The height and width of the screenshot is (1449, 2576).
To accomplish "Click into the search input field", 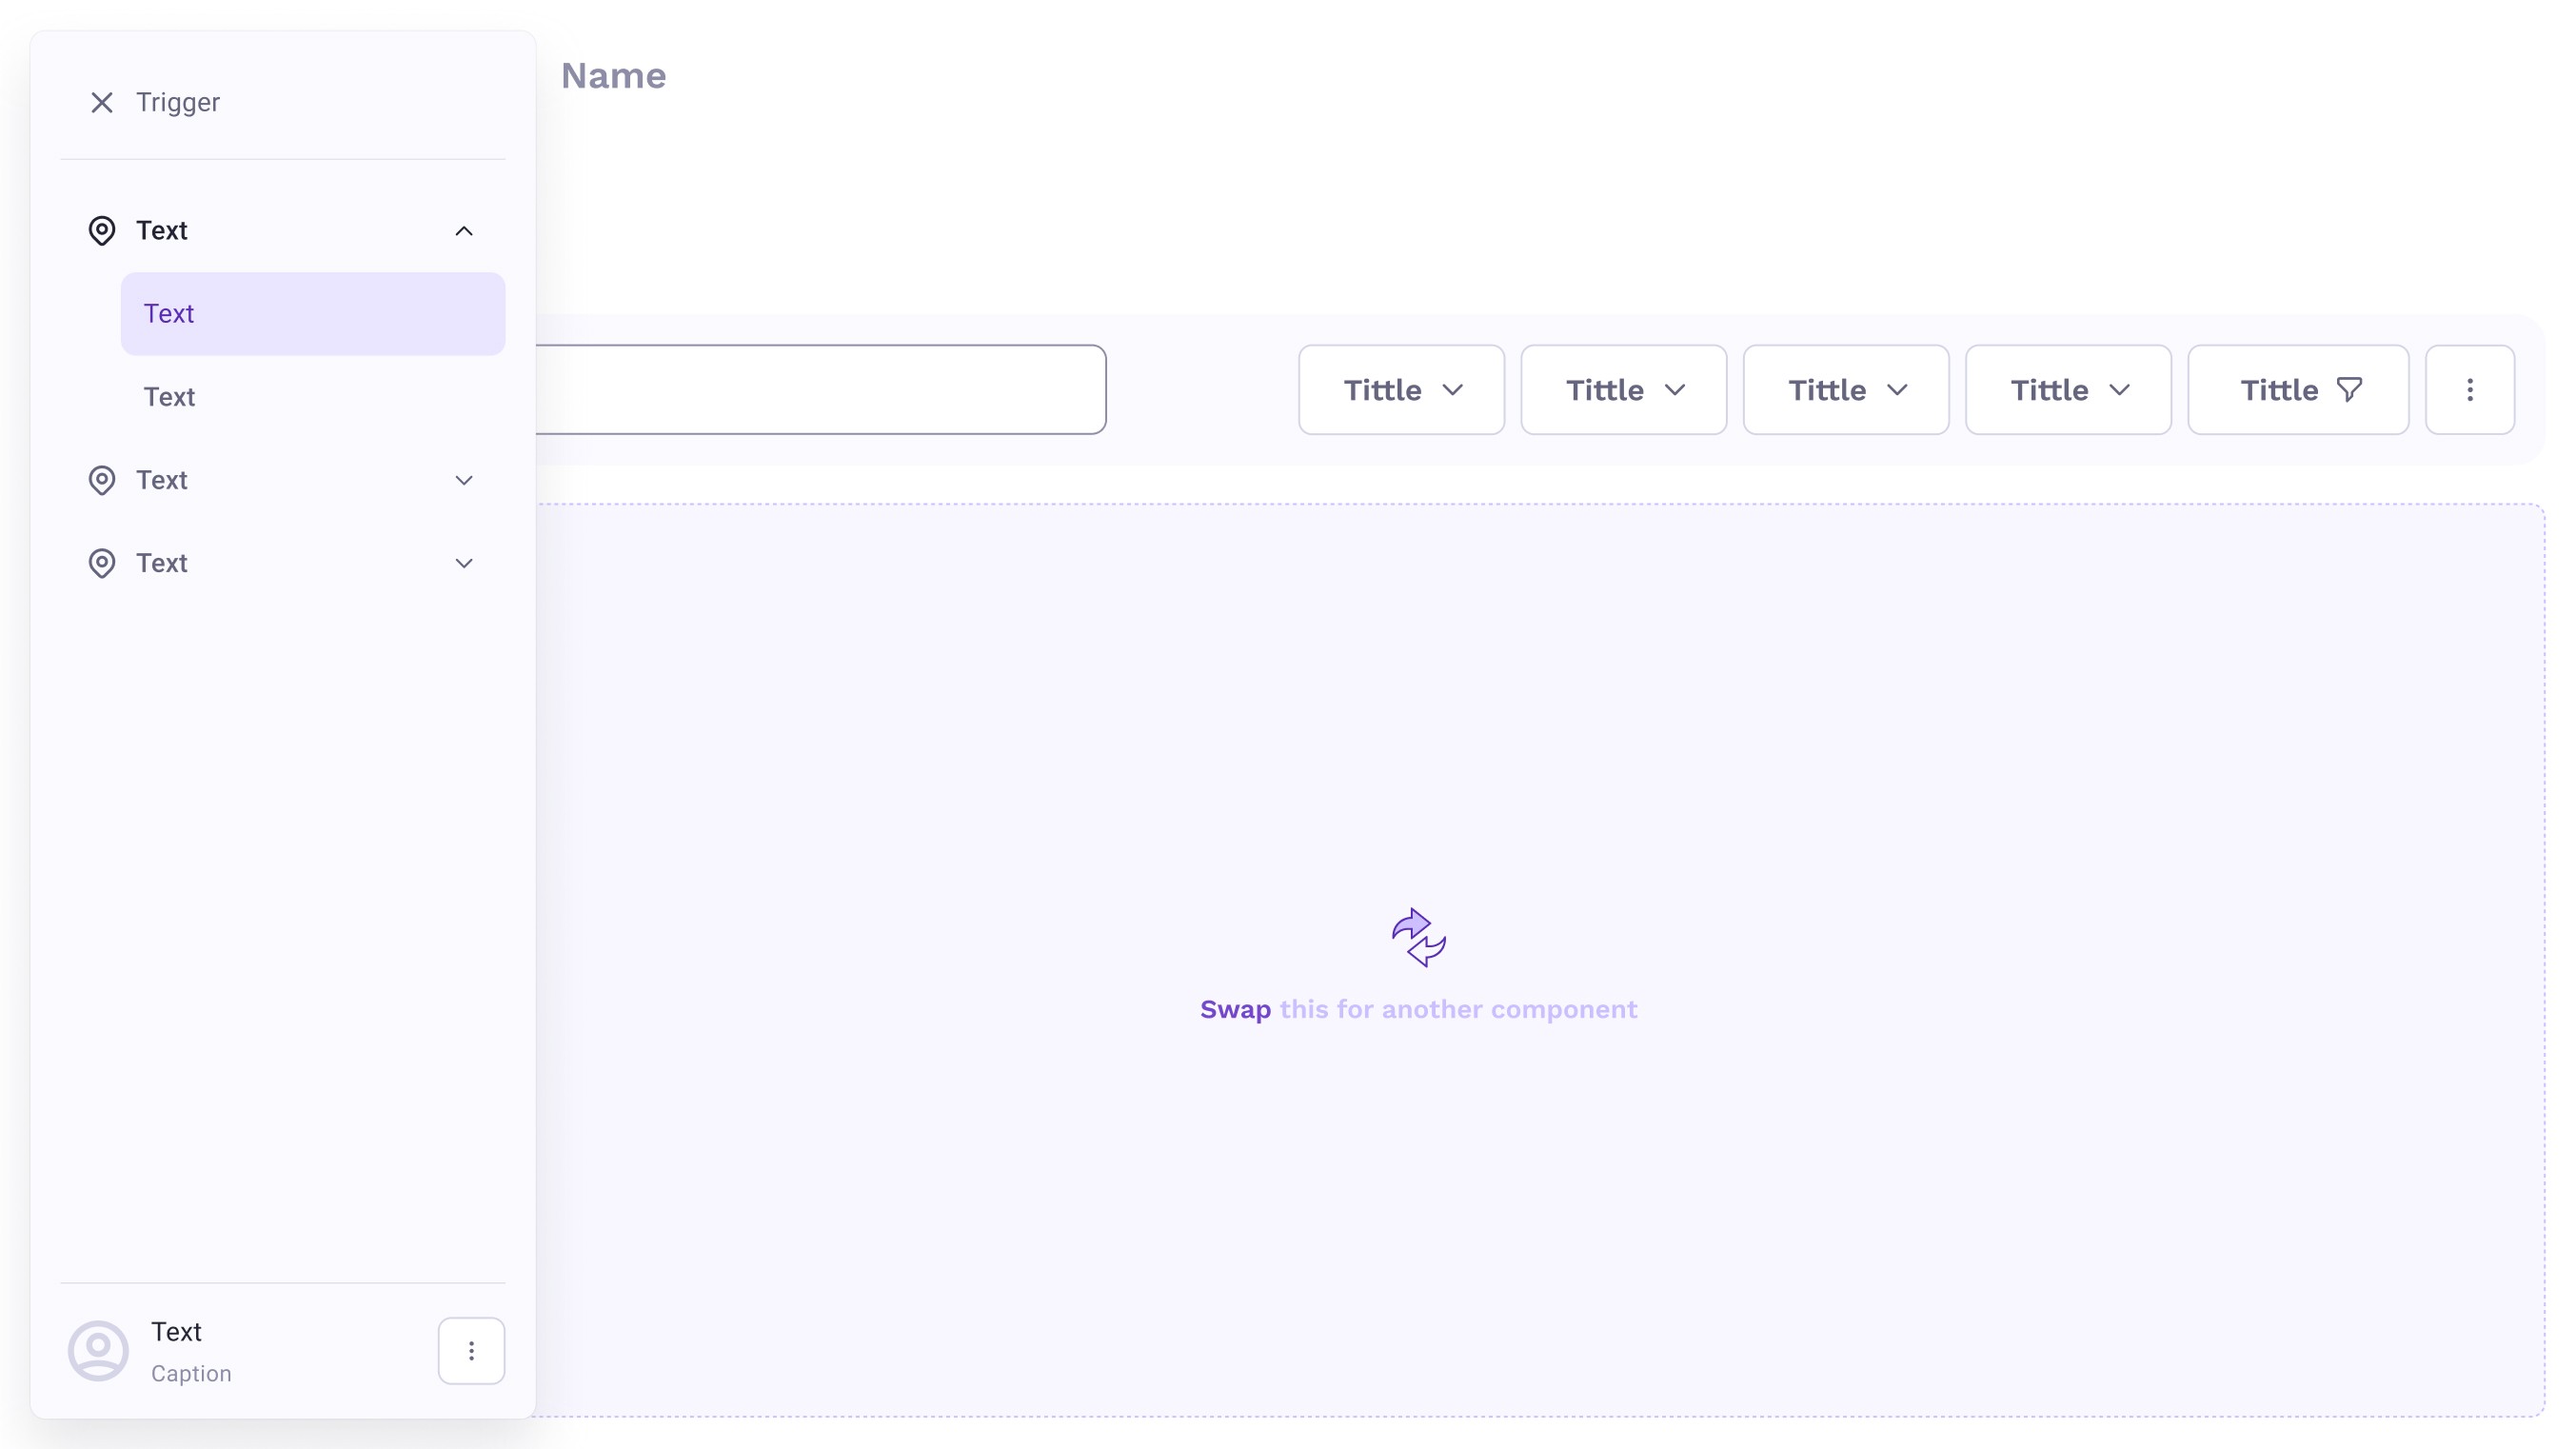I will 820,389.
